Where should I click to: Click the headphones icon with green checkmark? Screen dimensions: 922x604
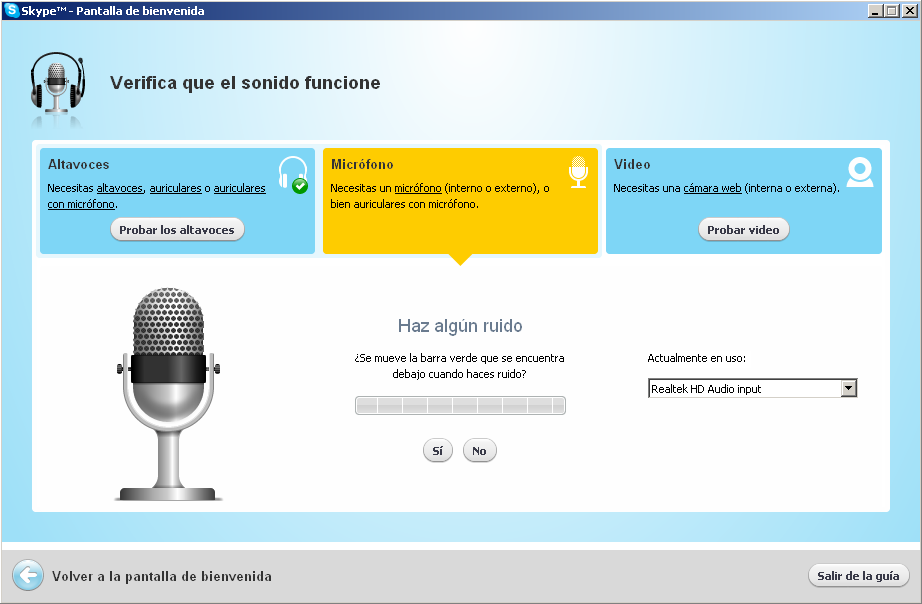(293, 175)
